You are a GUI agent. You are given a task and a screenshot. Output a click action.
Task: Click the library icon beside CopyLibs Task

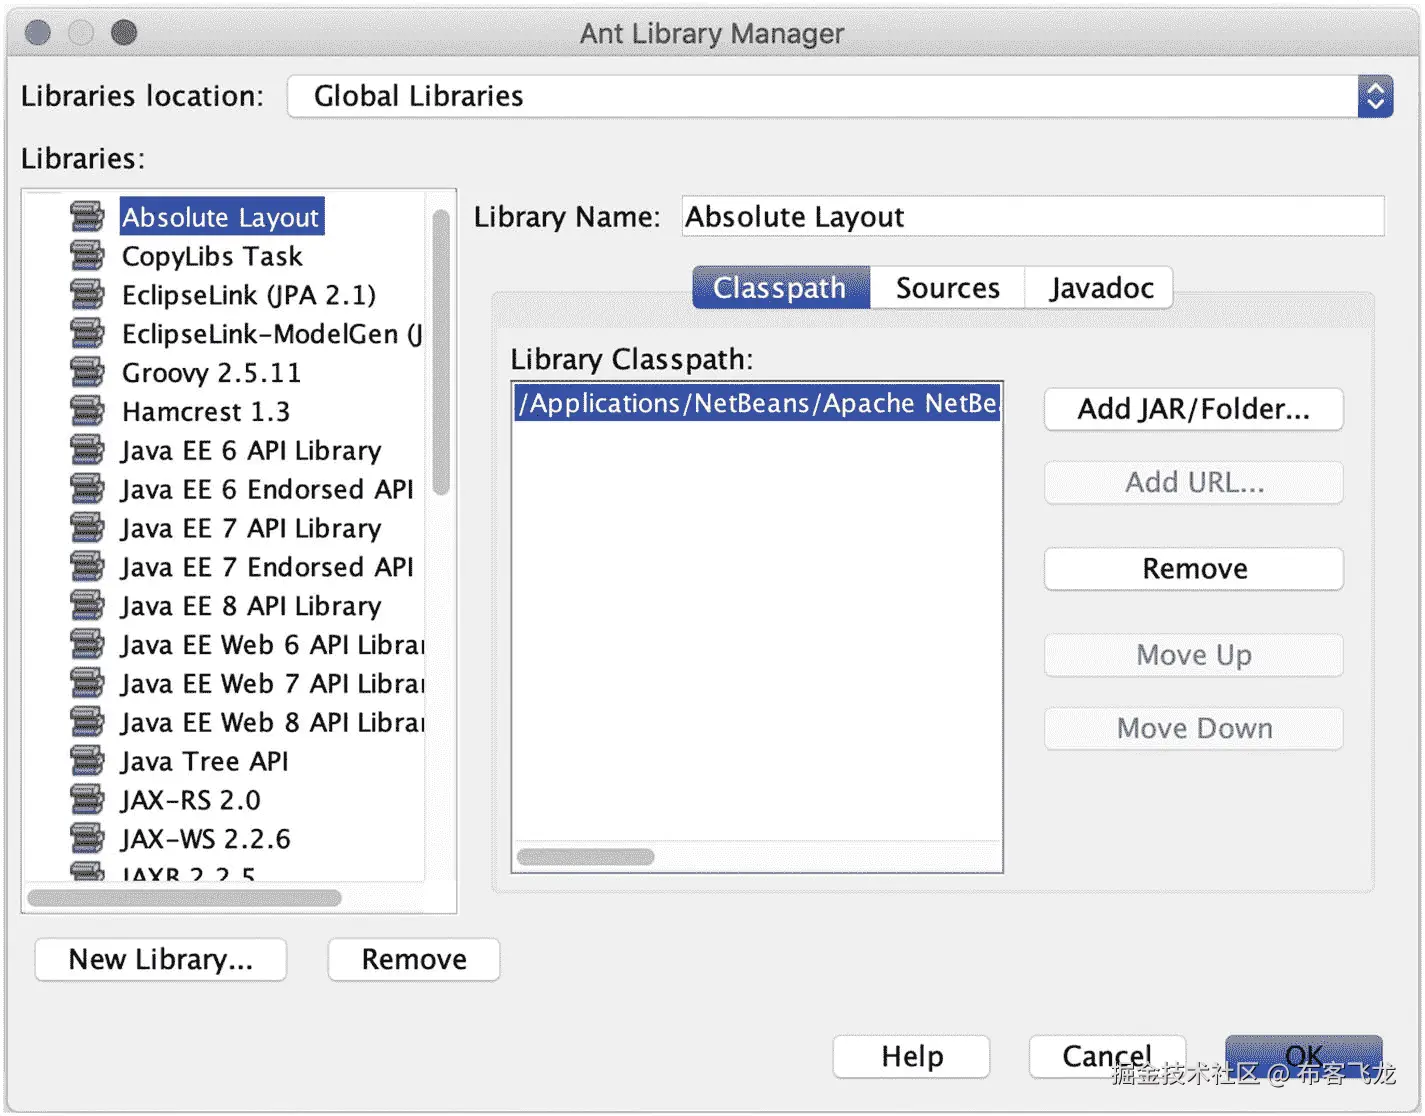(x=87, y=256)
